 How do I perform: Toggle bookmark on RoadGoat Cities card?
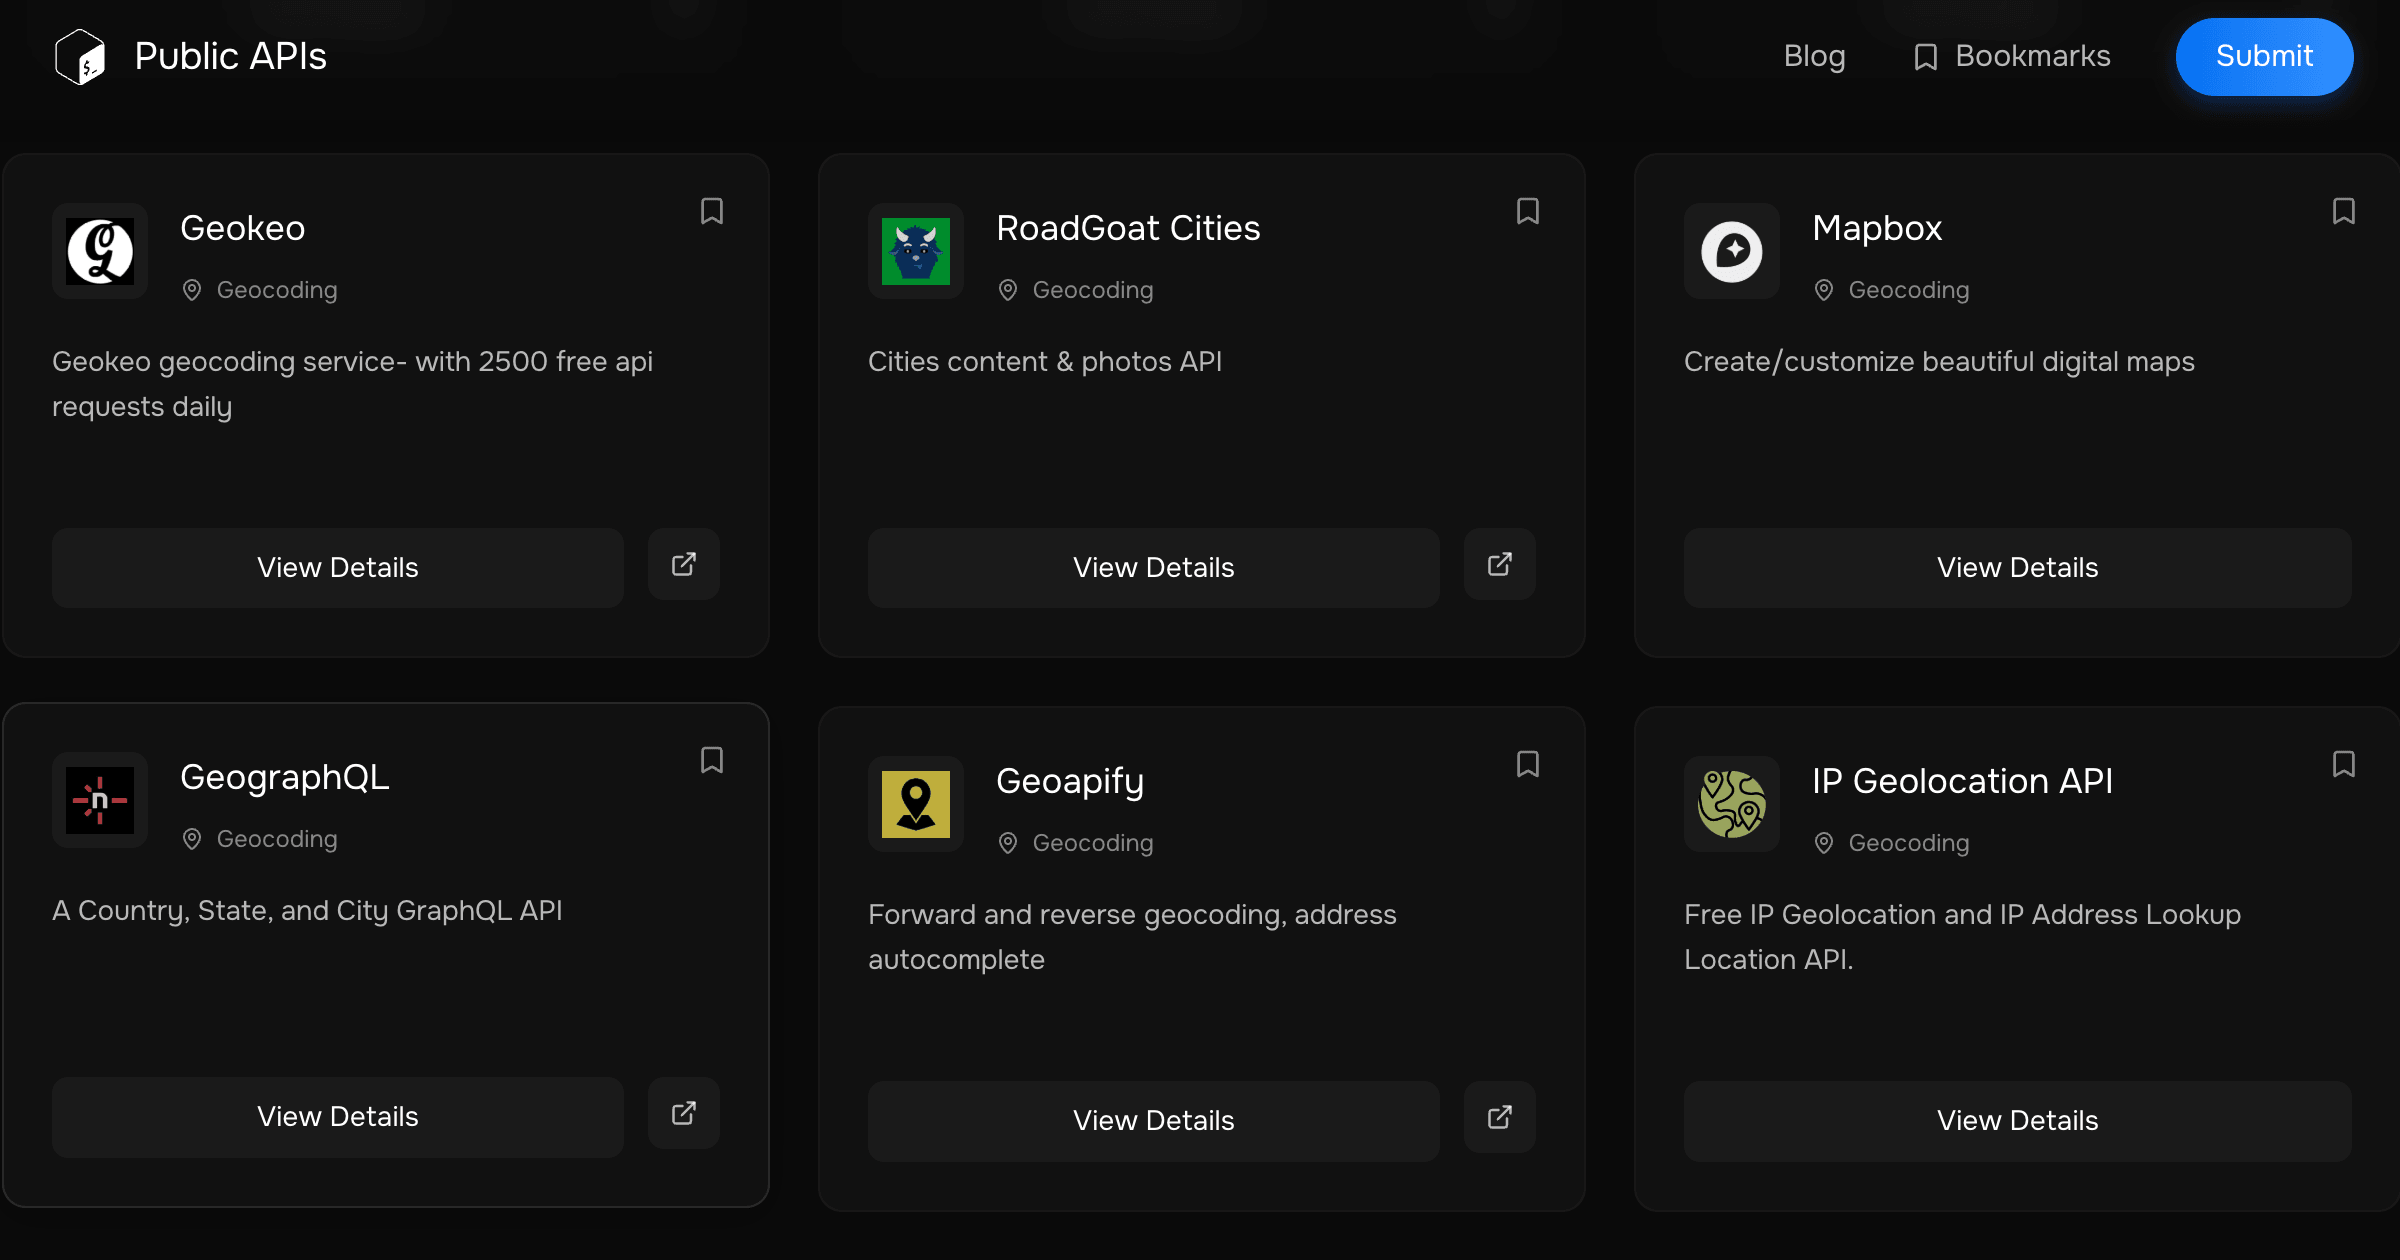(x=1527, y=211)
